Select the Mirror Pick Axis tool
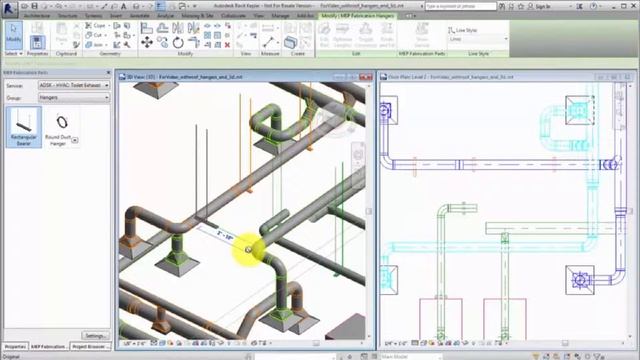640x360 pixels. [178, 28]
